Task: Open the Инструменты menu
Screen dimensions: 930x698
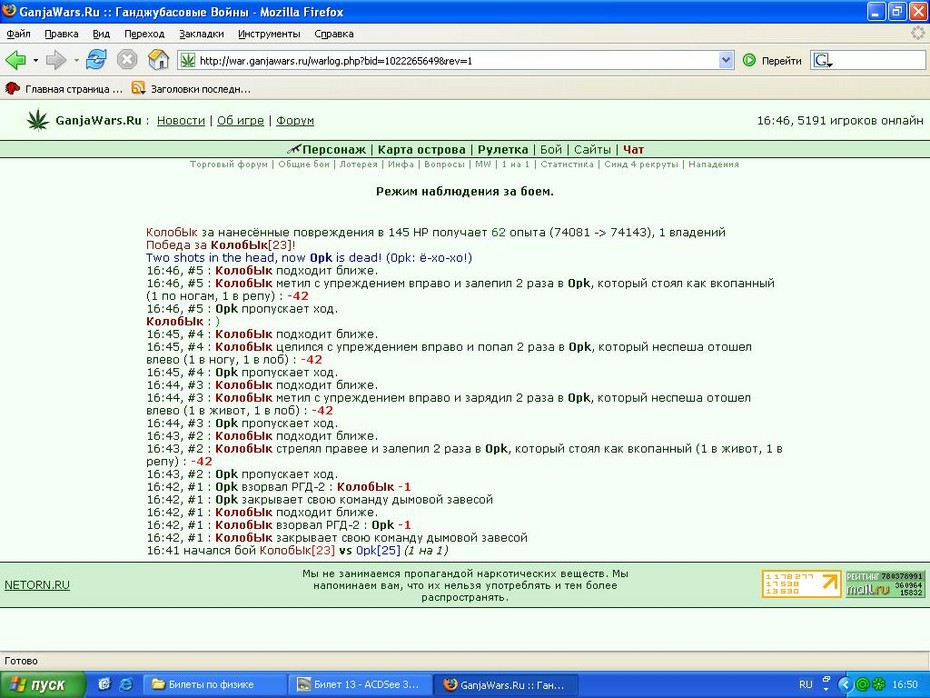Action: tap(269, 34)
